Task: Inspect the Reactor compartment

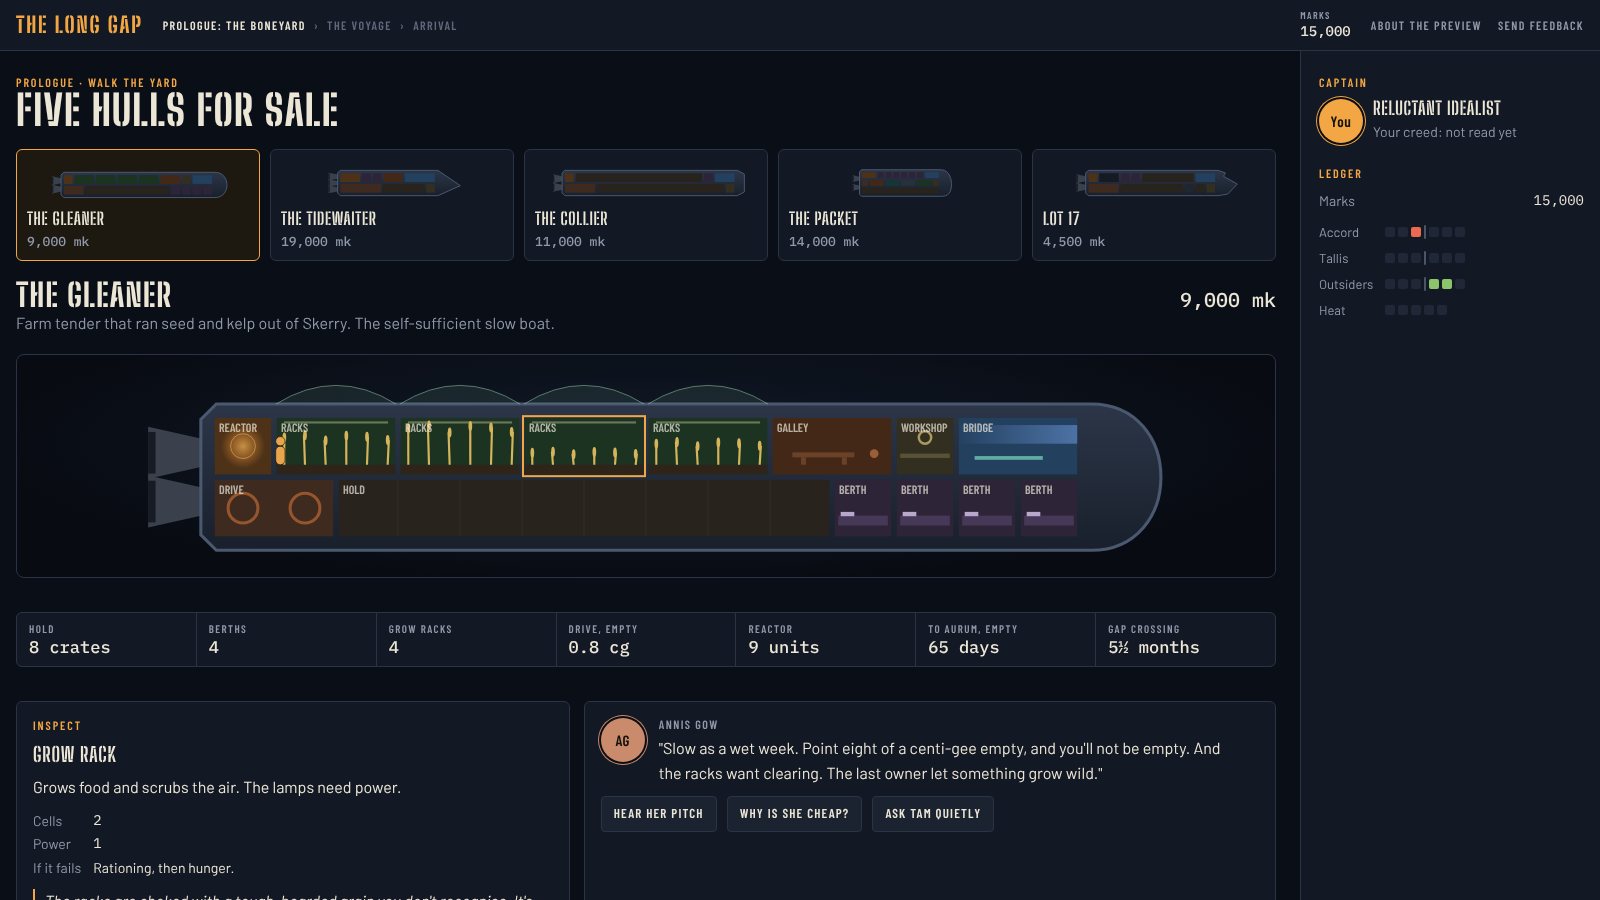Action: [x=243, y=446]
